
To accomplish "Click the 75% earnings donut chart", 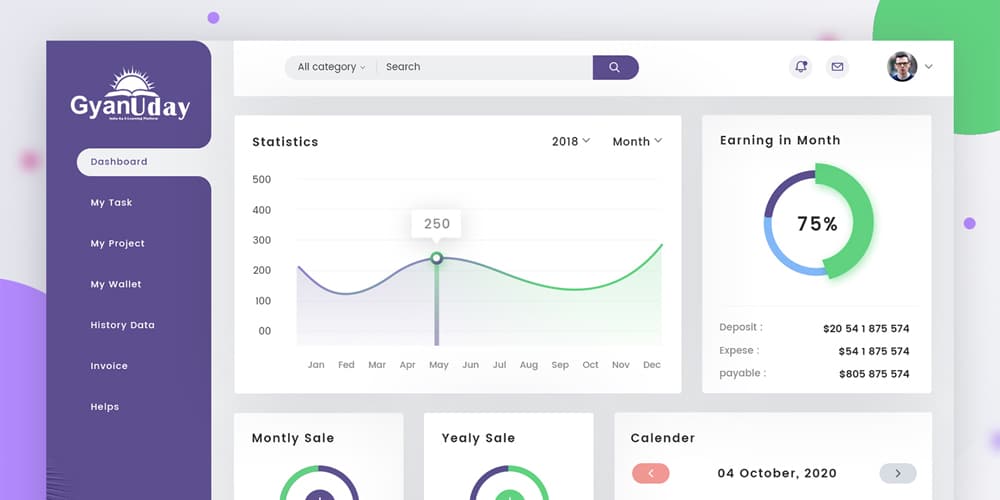I will coord(818,223).
